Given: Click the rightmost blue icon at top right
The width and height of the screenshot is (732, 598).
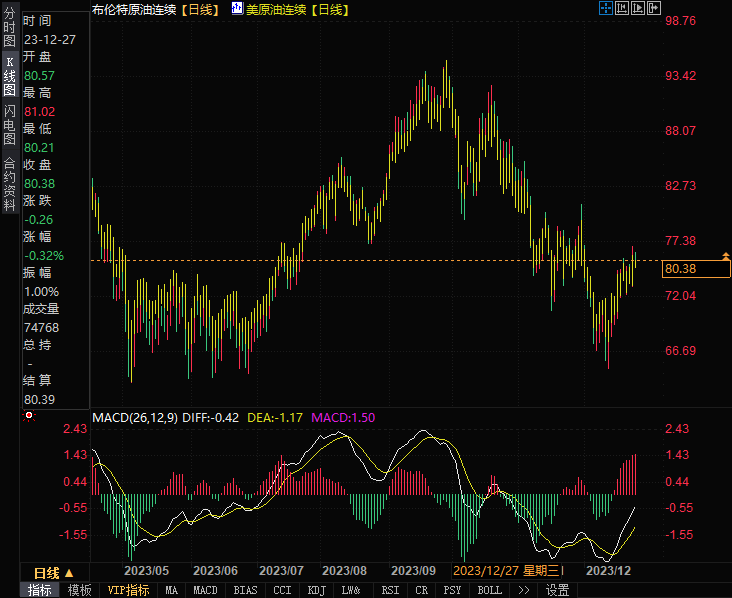Looking at the screenshot, I should (655, 9).
